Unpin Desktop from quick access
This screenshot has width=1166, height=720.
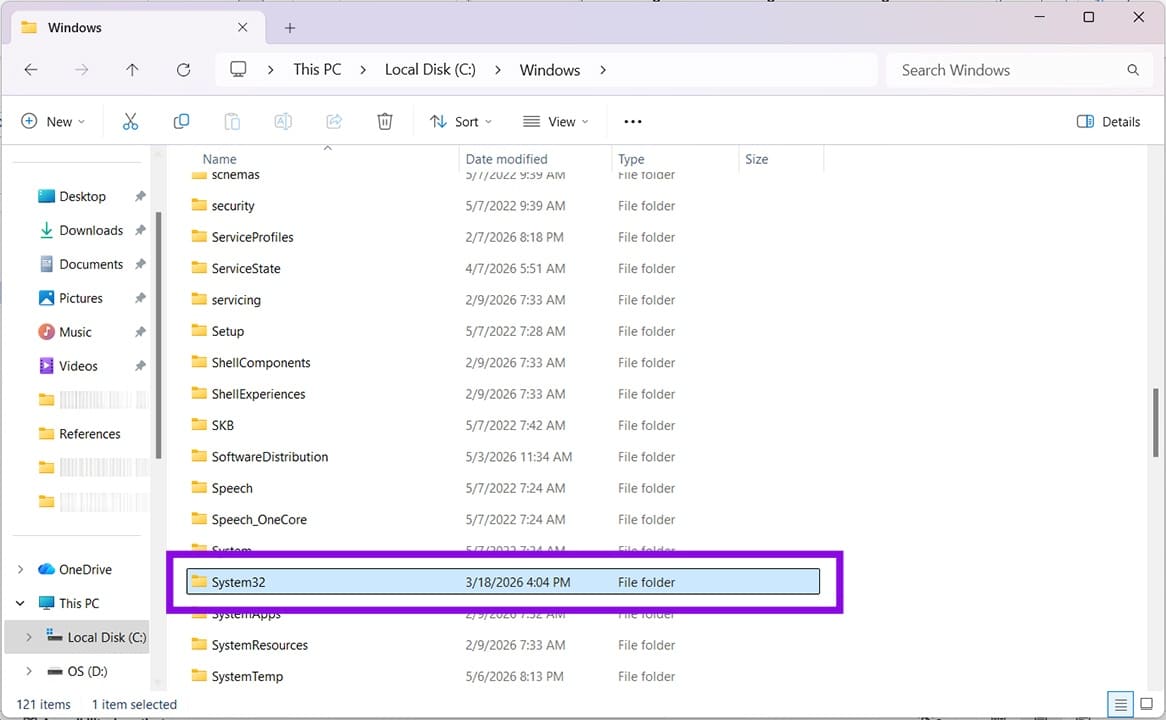pyautogui.click(x=140, y=196)
